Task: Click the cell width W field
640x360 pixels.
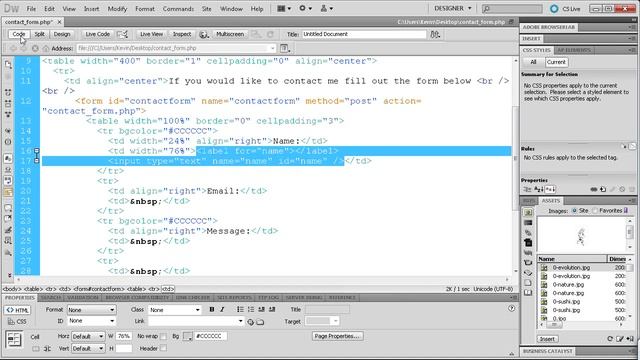Action: (x=124, y=336)
